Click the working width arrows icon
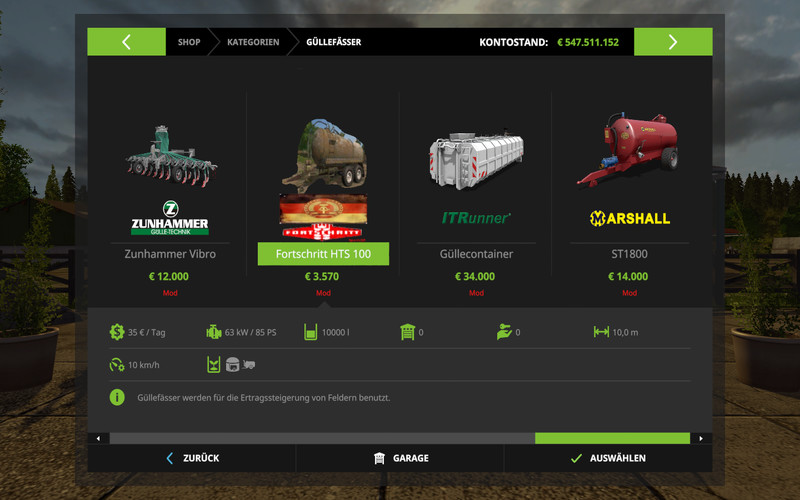This screenshot has width=800, height=500. [x=601, y=332]
